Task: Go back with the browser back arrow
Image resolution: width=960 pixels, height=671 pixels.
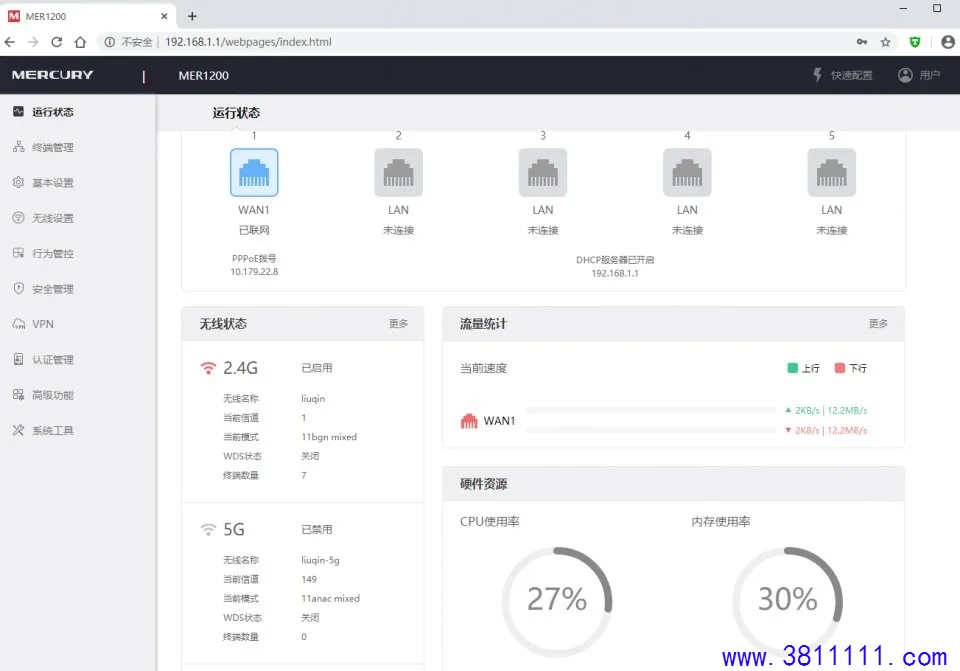Action: click(x=10, y=42)
